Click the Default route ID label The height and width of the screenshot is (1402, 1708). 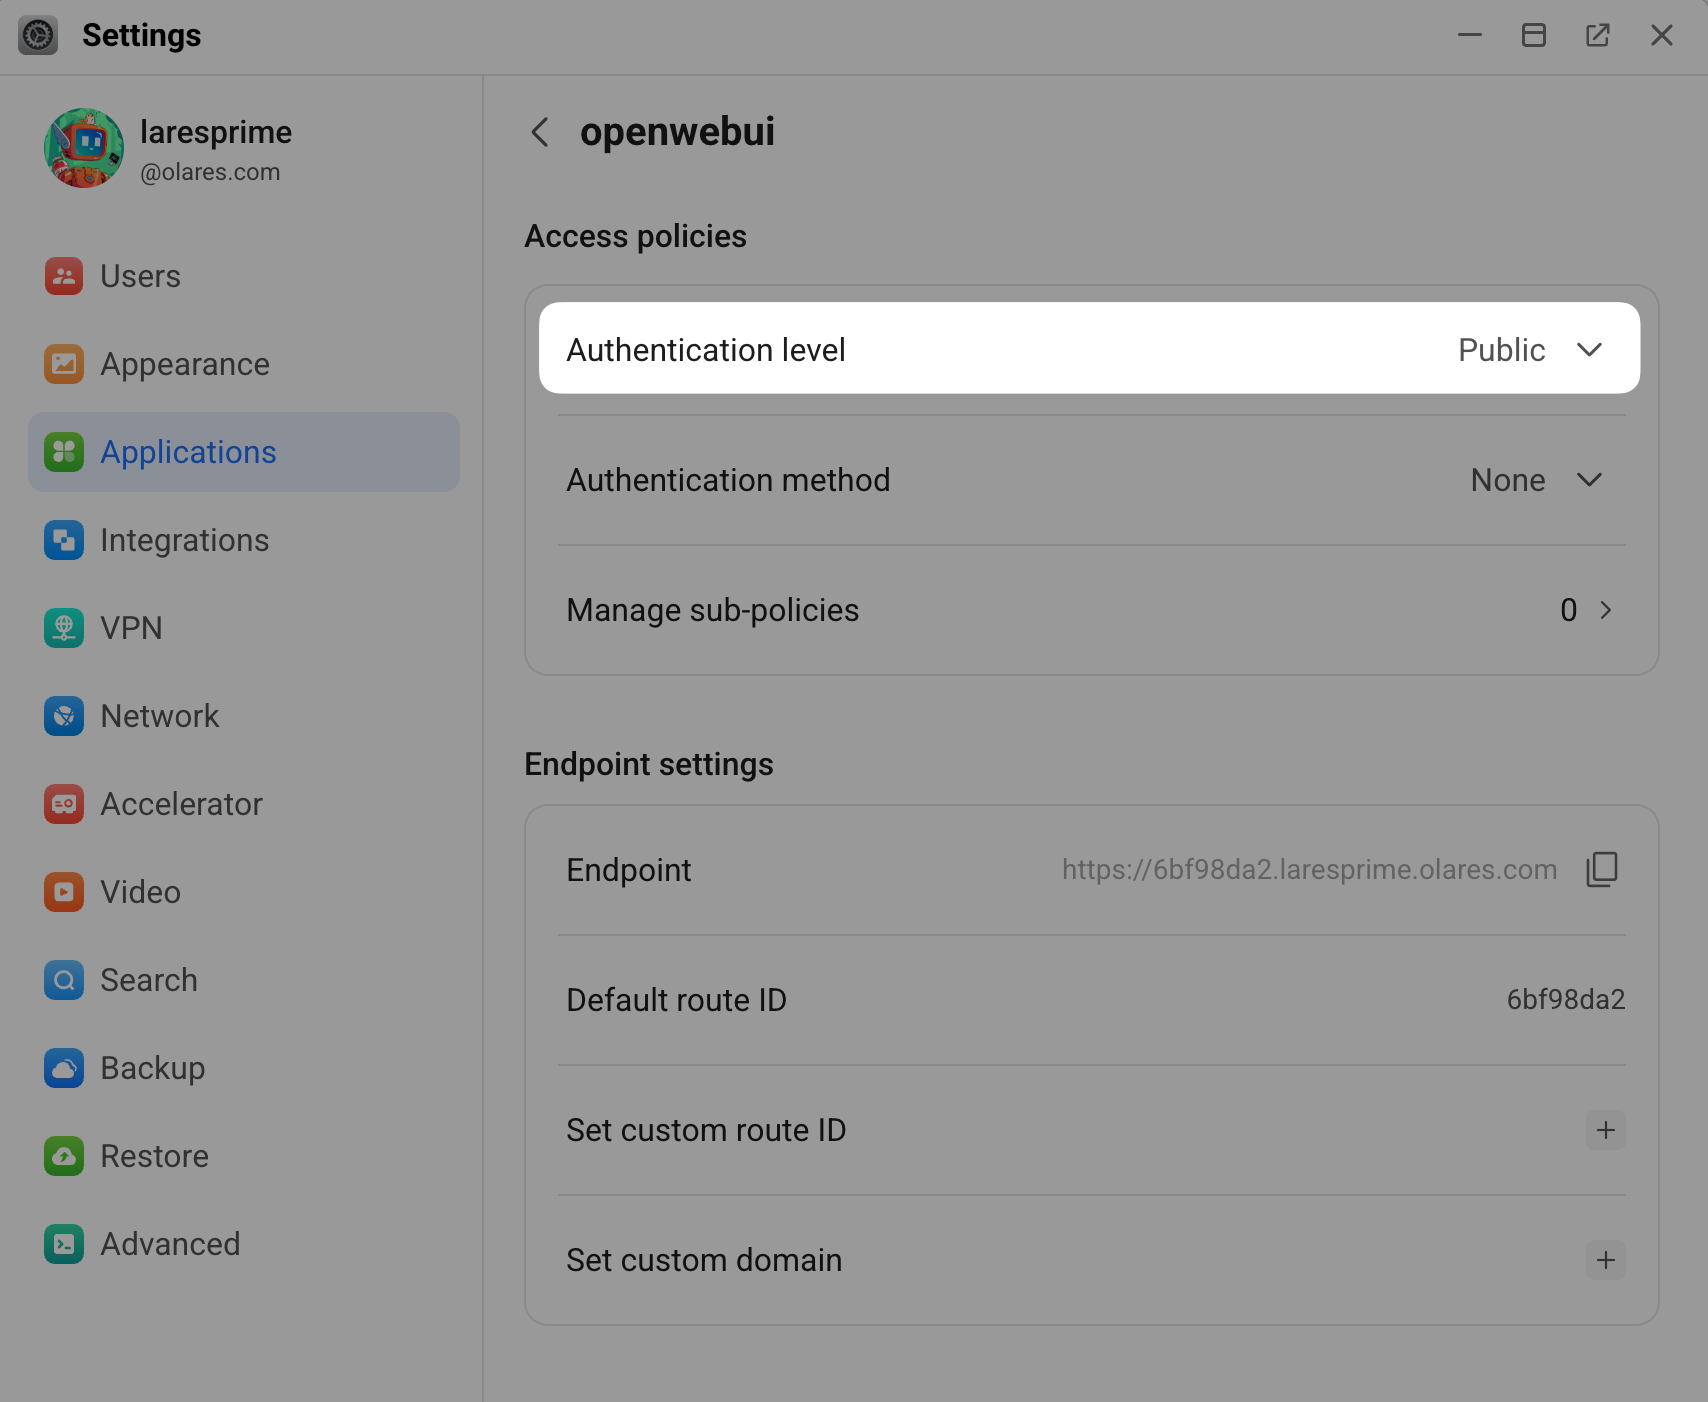(x=677, y=1000)
